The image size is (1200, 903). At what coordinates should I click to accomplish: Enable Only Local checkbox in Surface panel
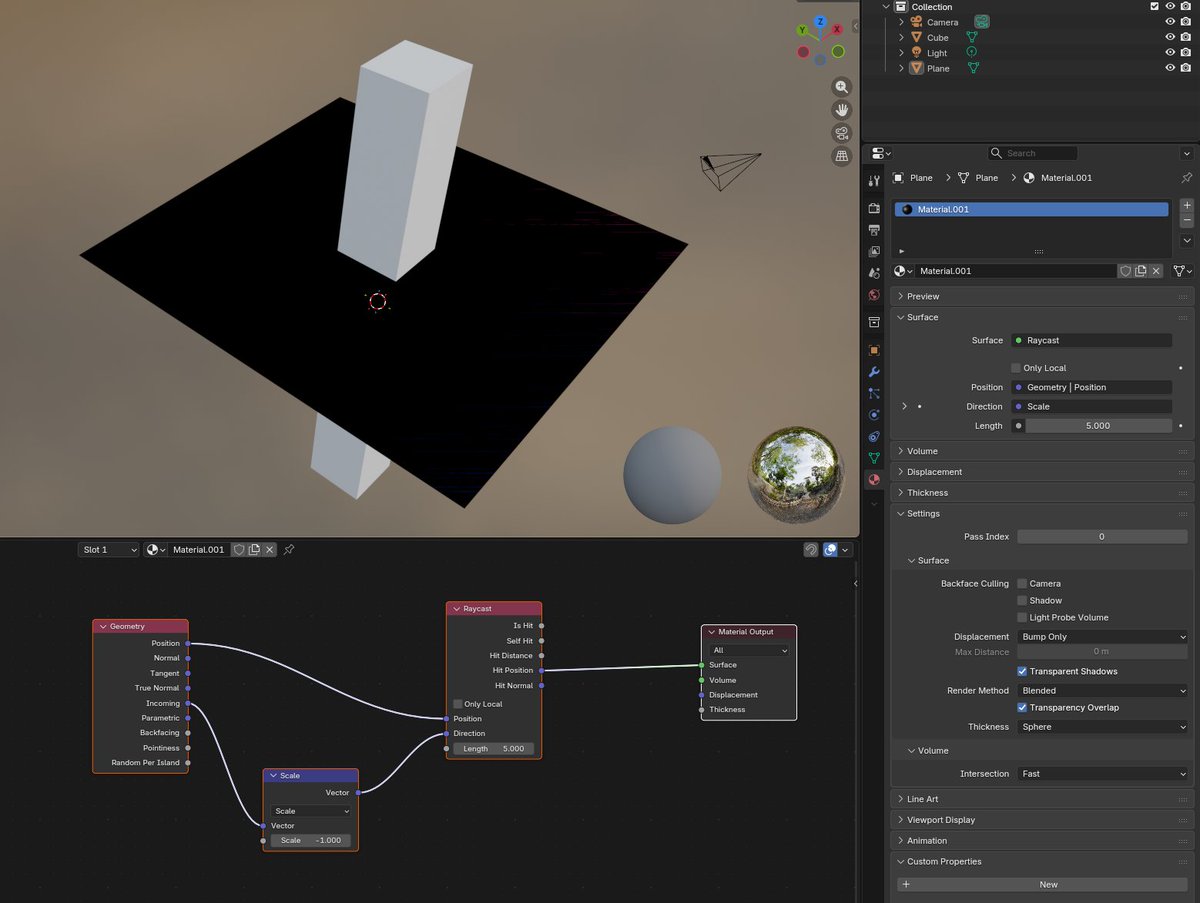(x=1016, y=368)
